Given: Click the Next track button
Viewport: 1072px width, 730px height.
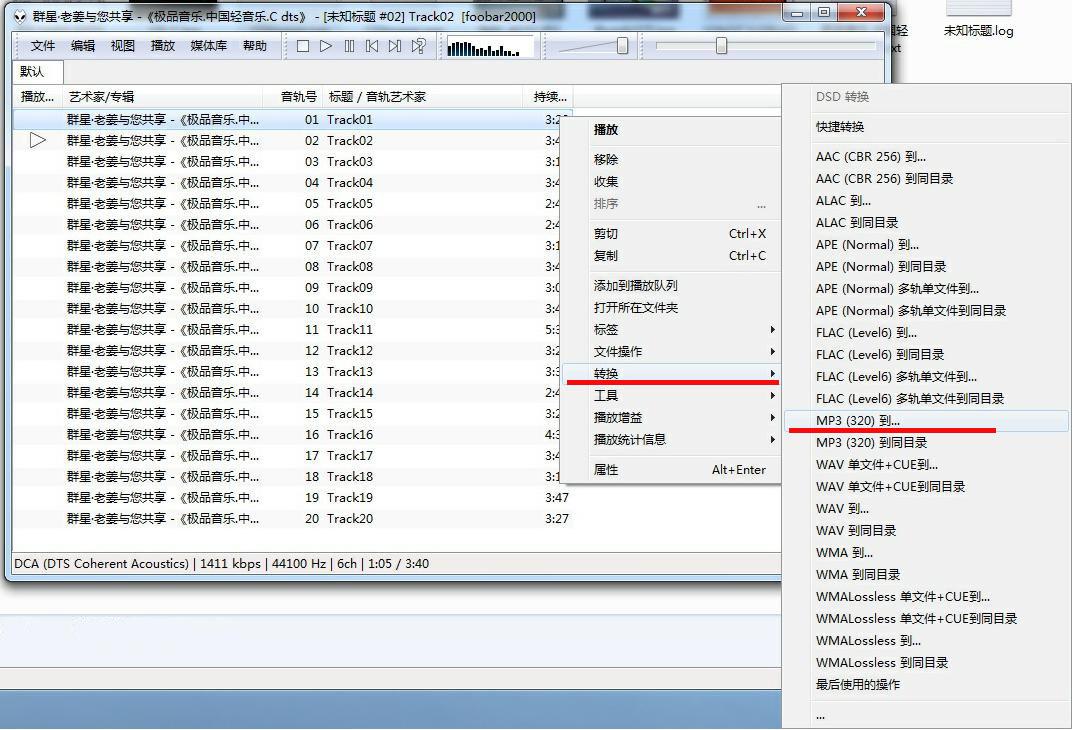Looking at the screenshot, I should click(395, 46).
